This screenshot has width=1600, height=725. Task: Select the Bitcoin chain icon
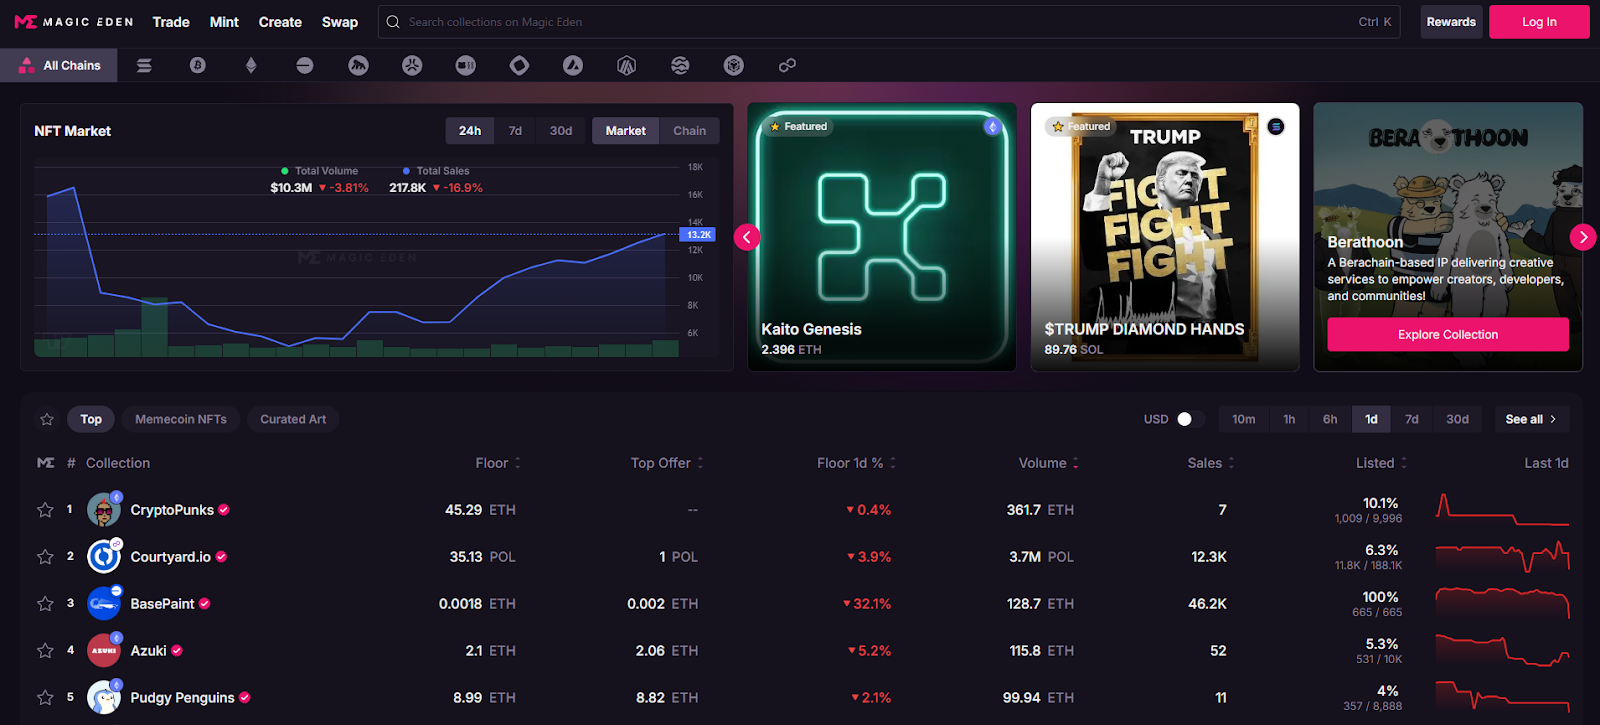coord(198,66)
